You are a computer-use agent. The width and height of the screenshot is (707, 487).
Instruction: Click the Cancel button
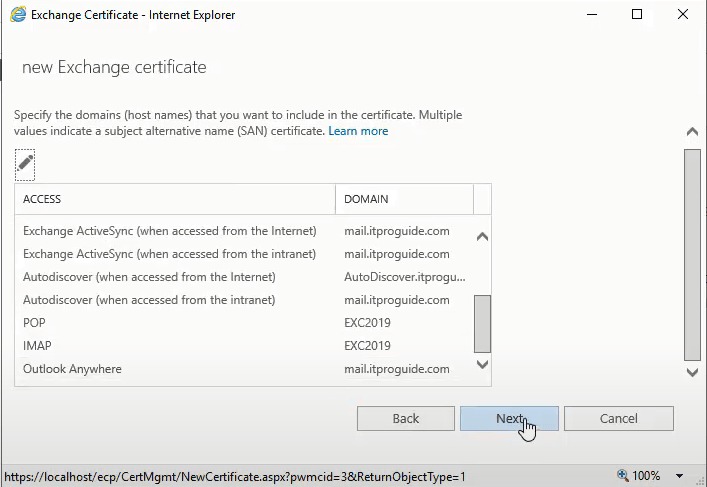pyautogui.click(x=619, y=418)
